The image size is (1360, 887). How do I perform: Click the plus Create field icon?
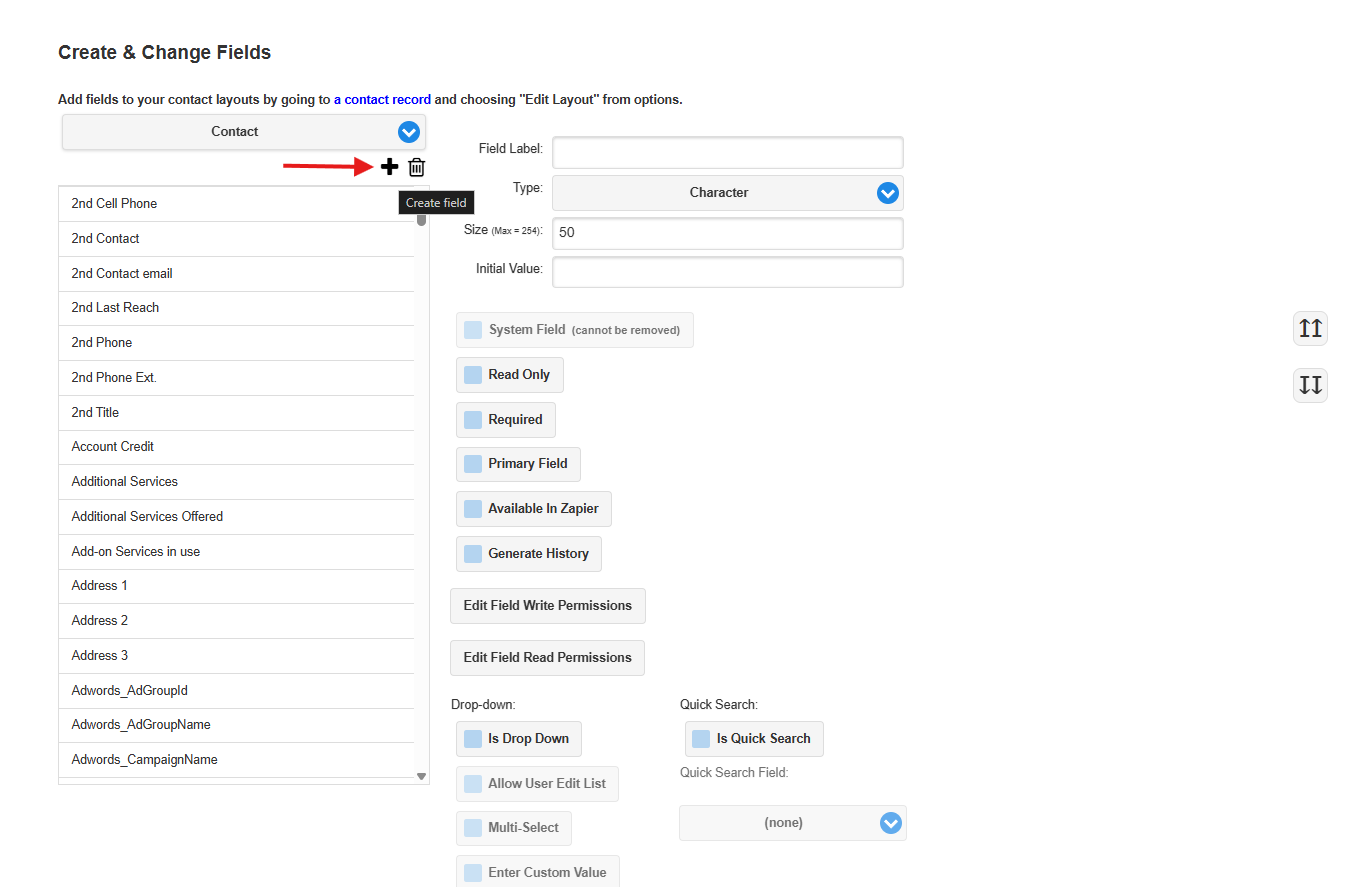[x=390, y=167]
